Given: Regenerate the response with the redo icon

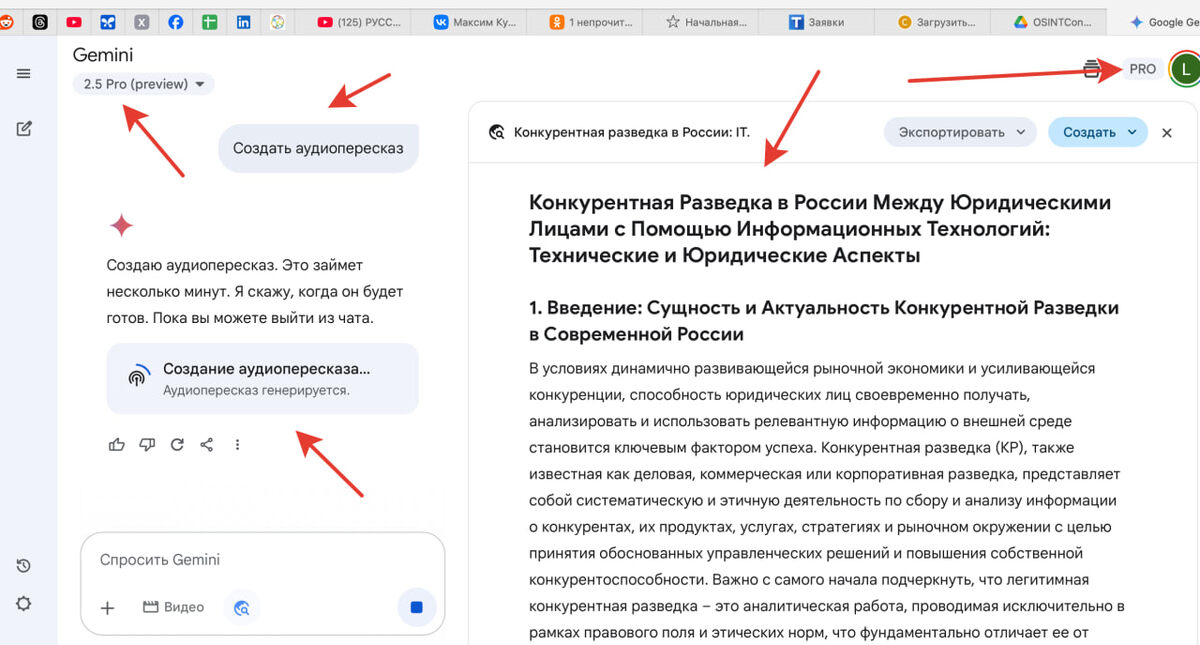Looking at the screenshot, I should pos(177,444).
